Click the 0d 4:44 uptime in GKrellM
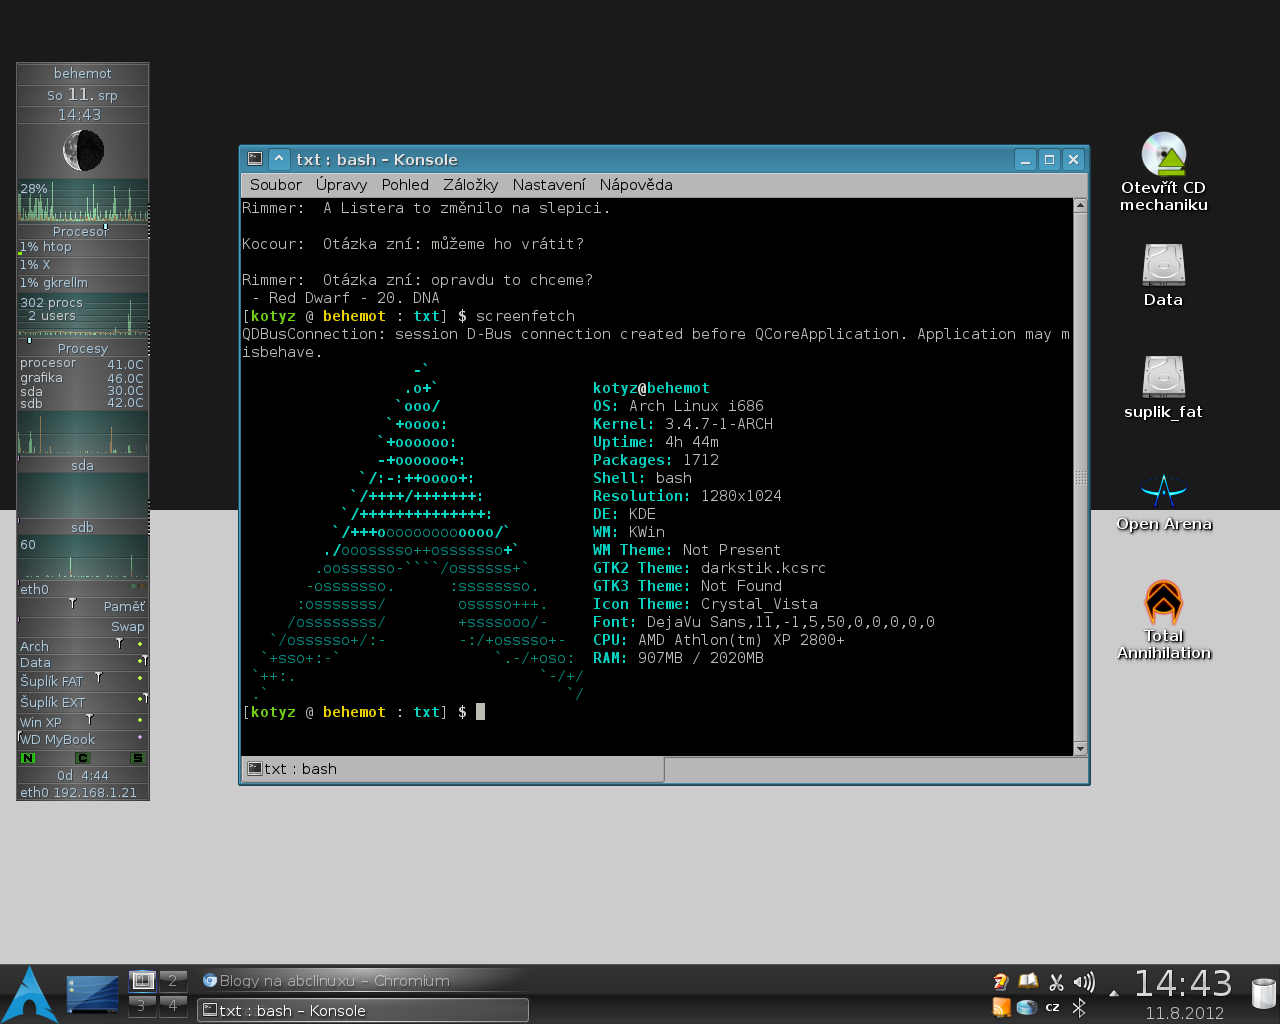The image size is (1280, 1024). [x=83, y=775]
